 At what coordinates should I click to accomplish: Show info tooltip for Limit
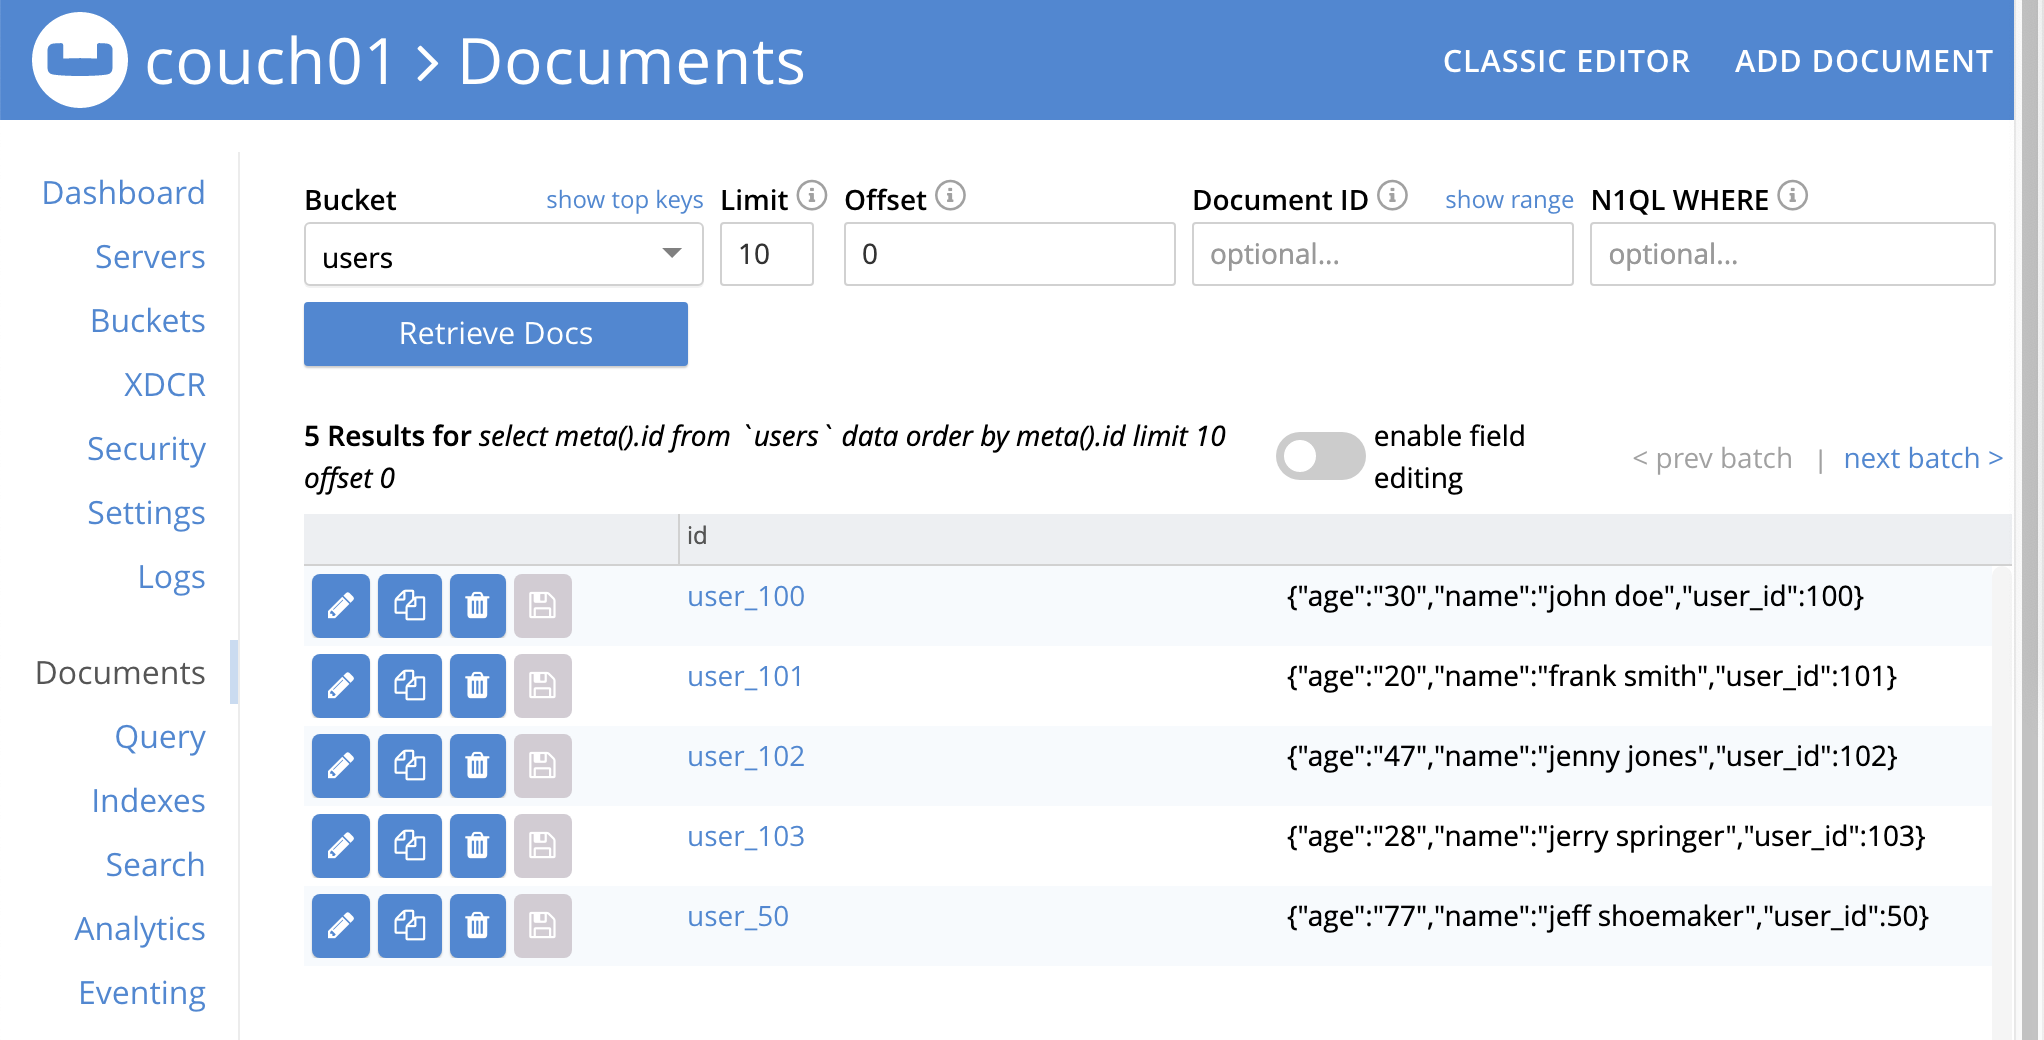812,195
